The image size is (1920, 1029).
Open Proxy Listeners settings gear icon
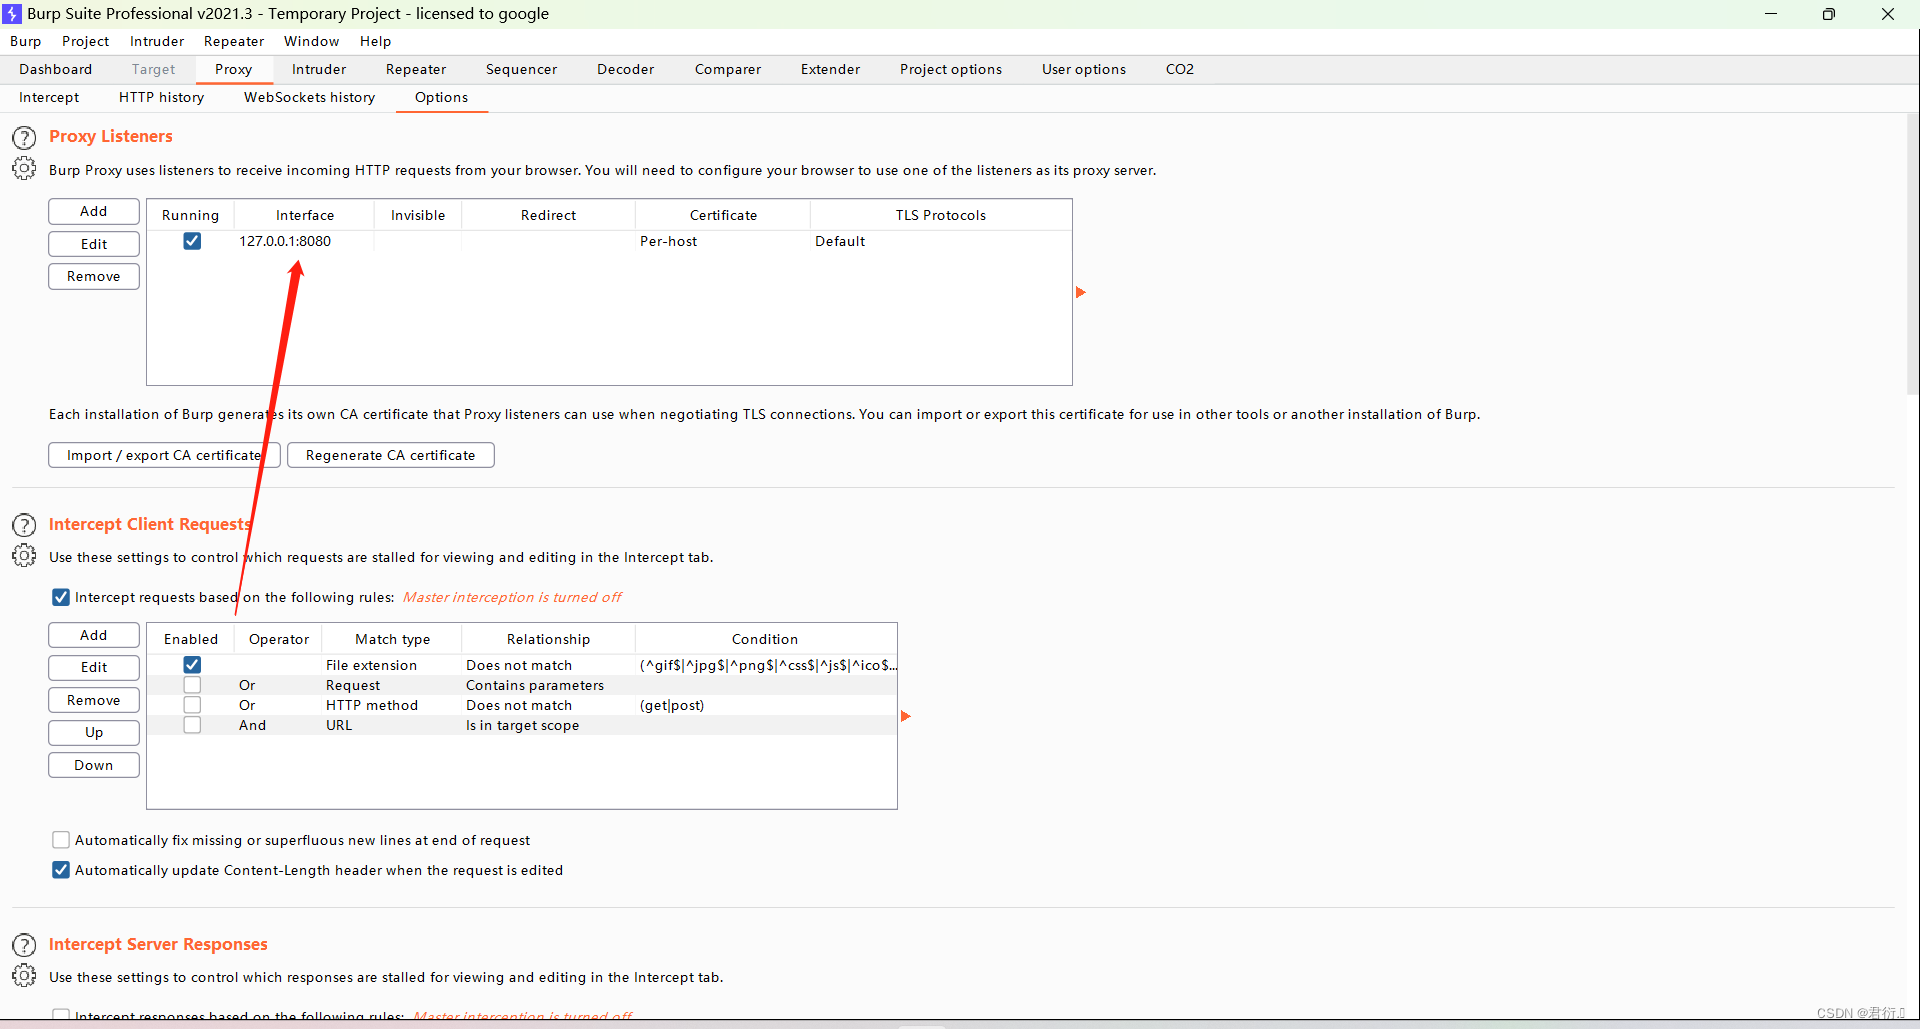tap(24, 168)
